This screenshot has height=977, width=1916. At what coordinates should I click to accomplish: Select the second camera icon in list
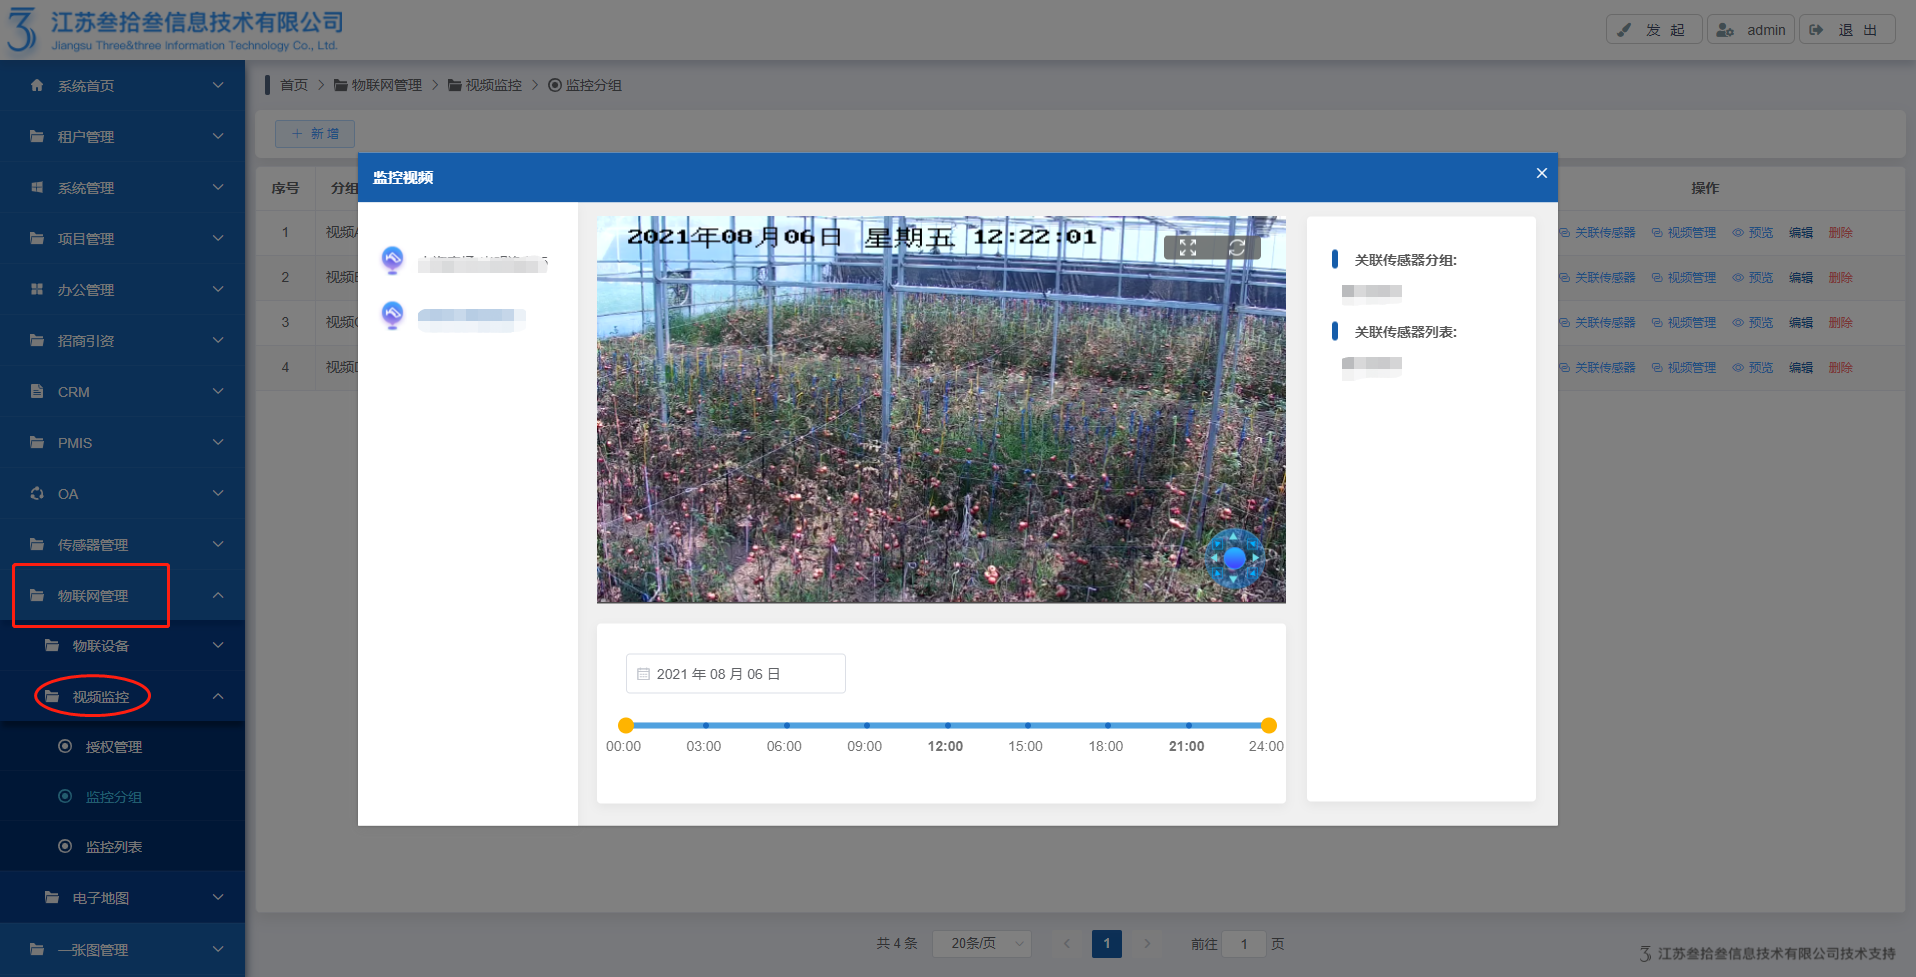[x=393, y=315]
